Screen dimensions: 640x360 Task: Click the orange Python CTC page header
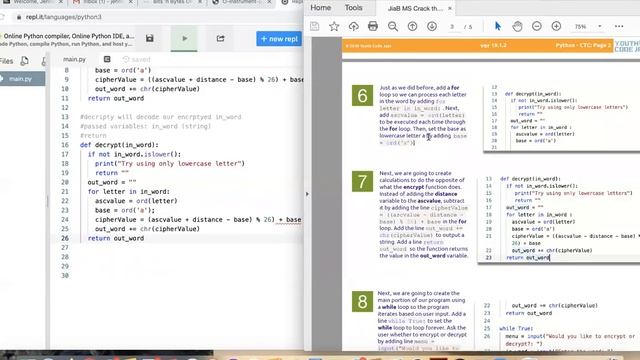click(x=477, y=45)
